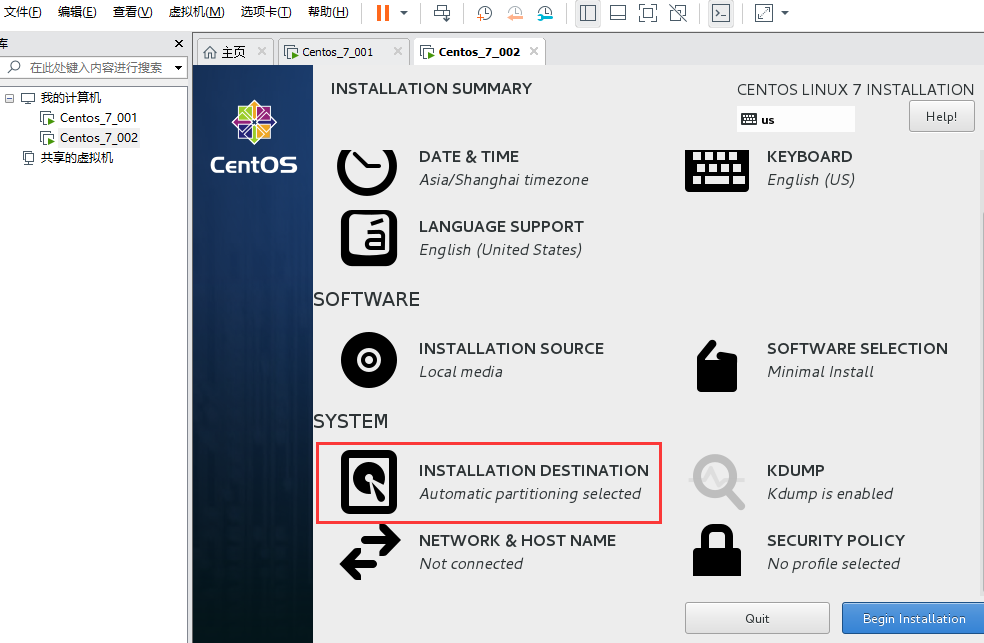Switch to the Centos_7_001 tab
984x643 pixels.
[336, 52]
